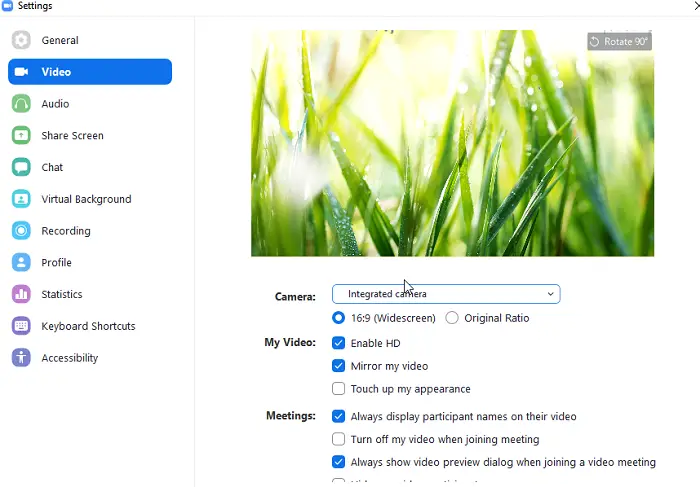
Task: Select the Statistics bar chart icon
Action: pyautogui.click(x=21, y=294)
